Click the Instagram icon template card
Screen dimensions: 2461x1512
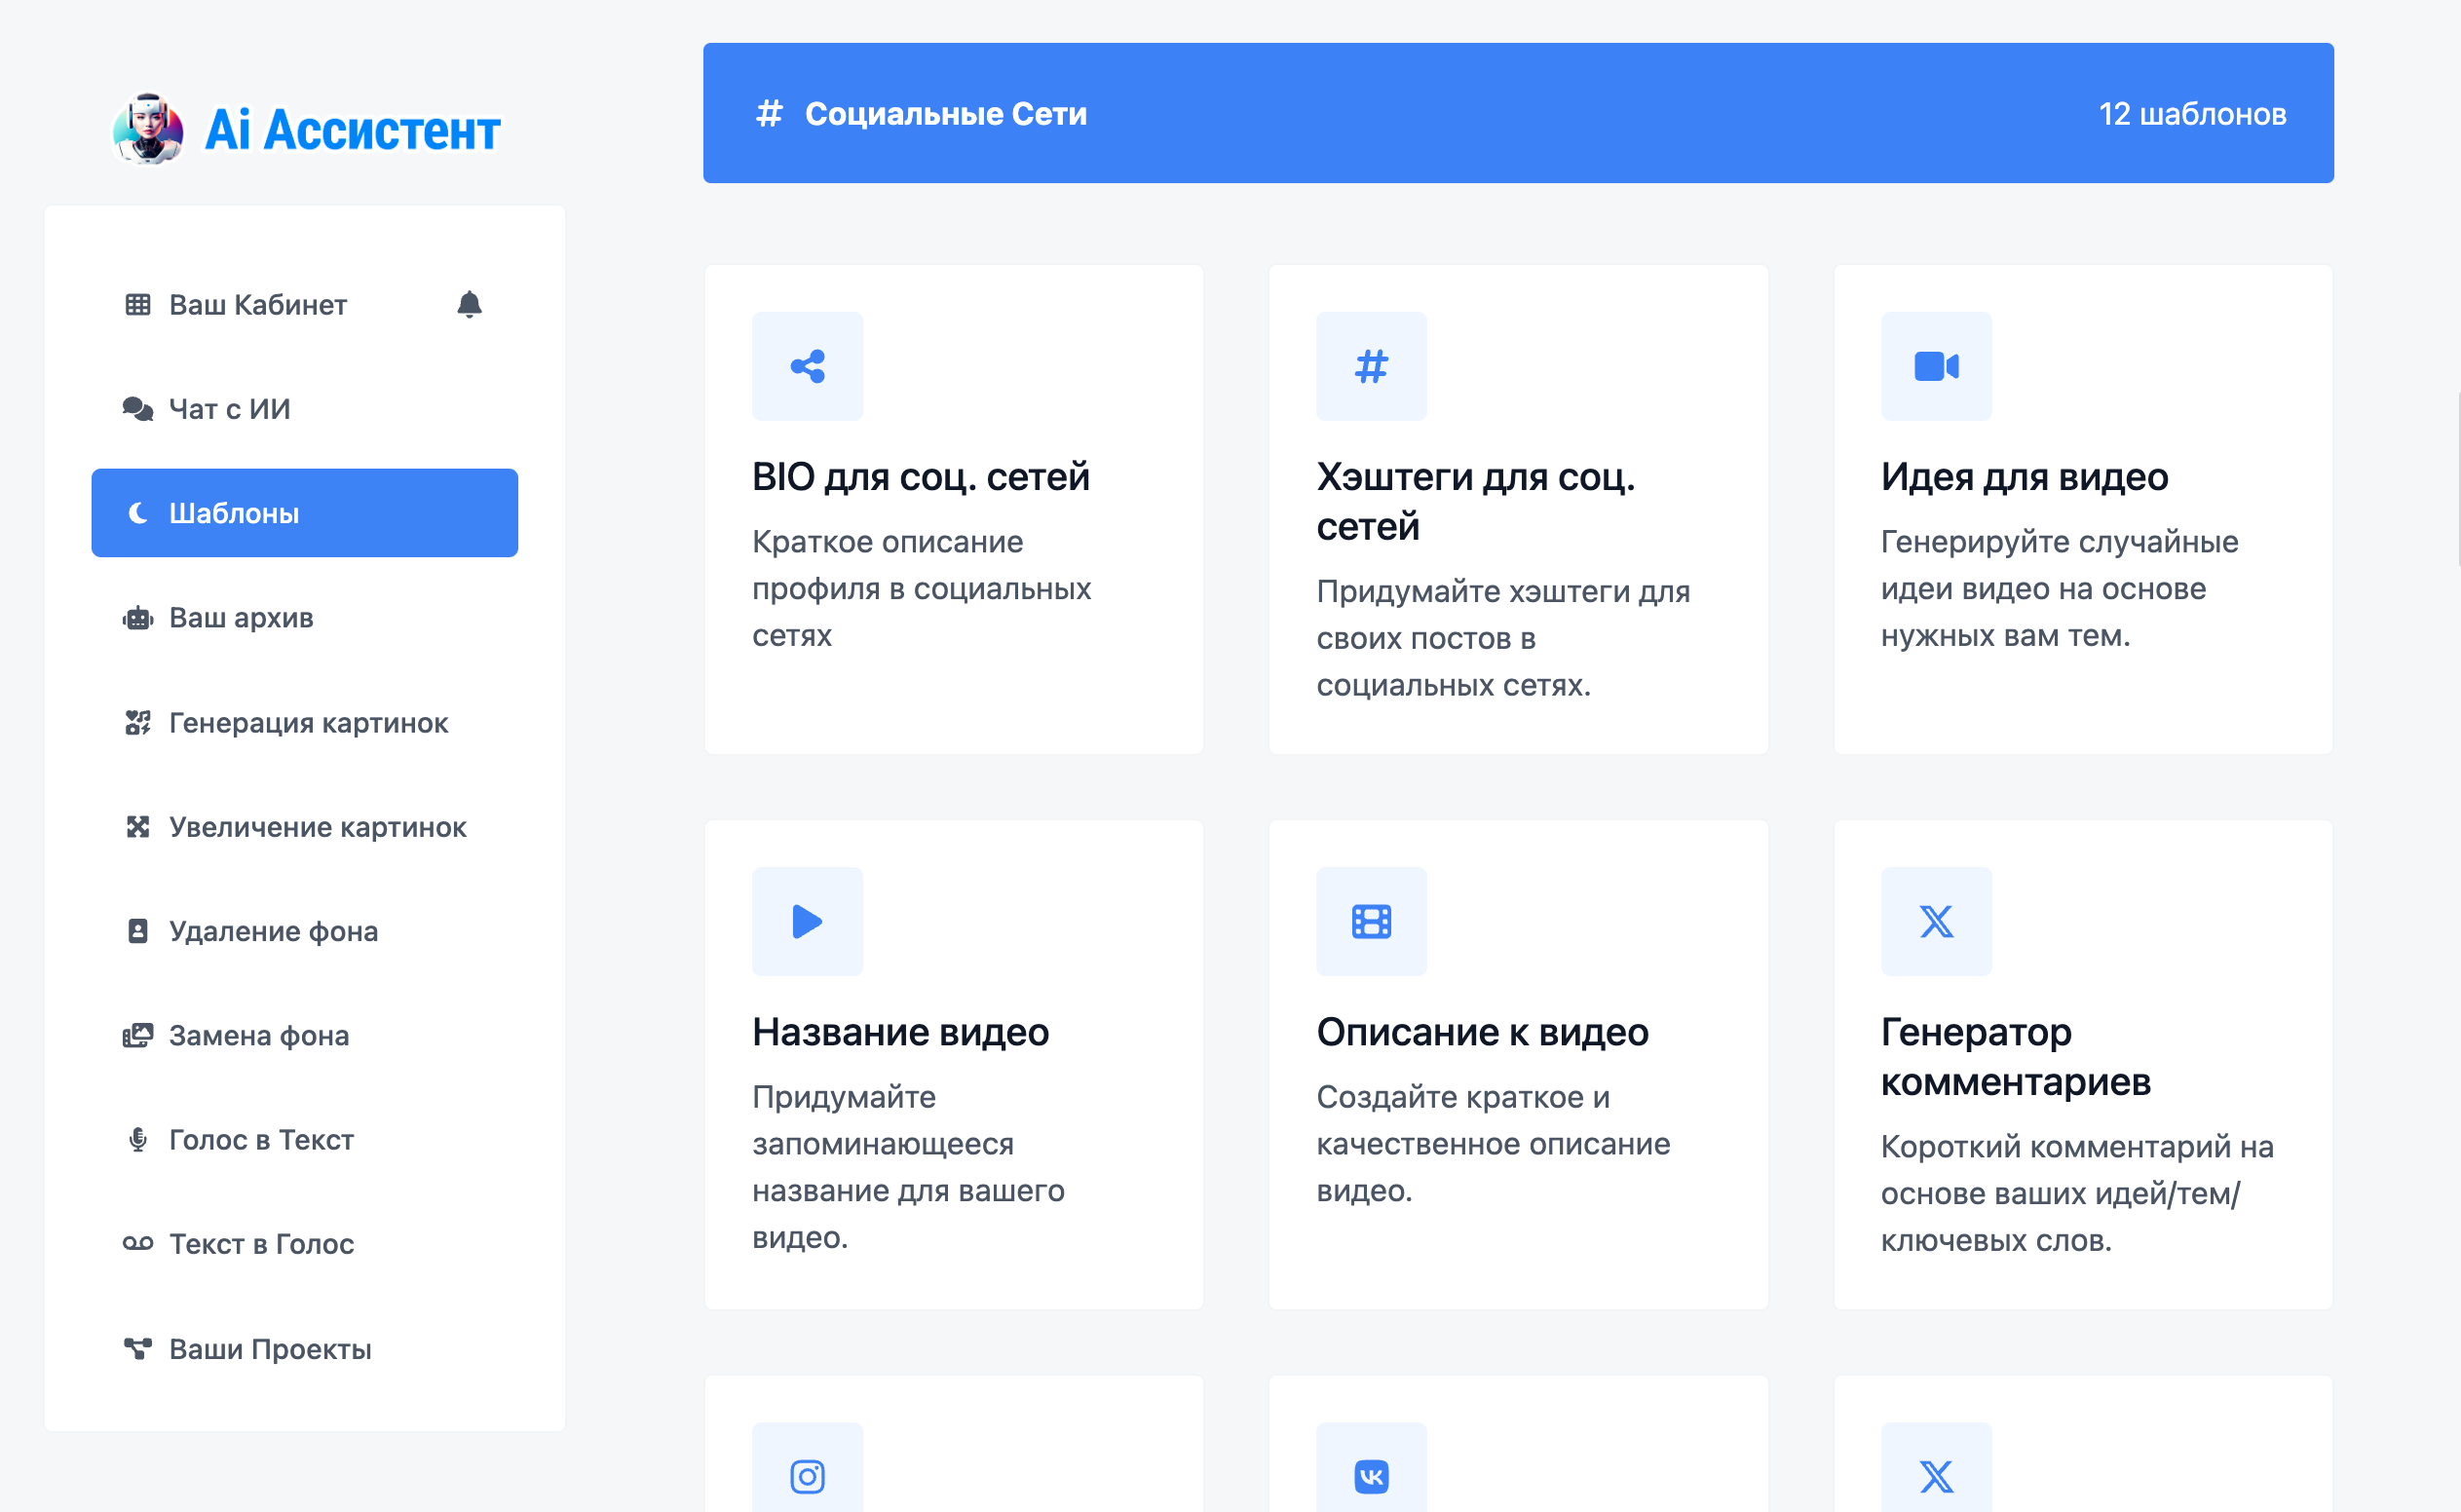pyautogui.click(x=807, y=1475)
